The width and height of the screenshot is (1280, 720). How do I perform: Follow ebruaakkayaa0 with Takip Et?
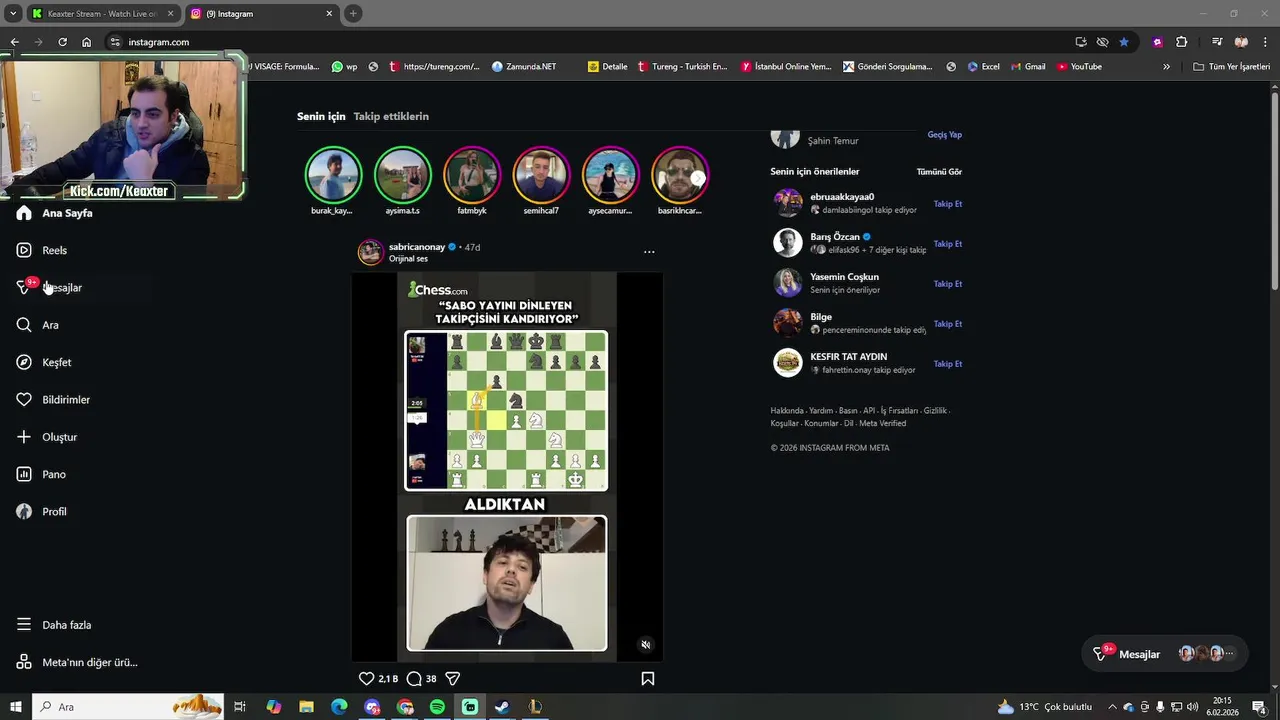coord(947,204)
